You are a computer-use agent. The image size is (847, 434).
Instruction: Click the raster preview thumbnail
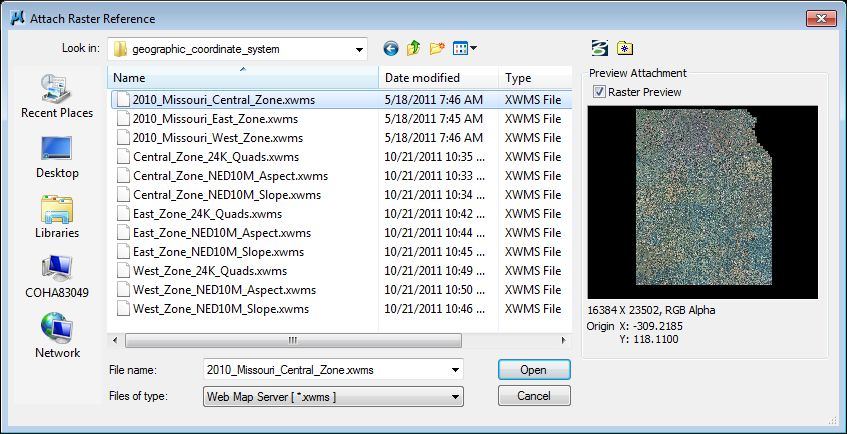(702, 202)
